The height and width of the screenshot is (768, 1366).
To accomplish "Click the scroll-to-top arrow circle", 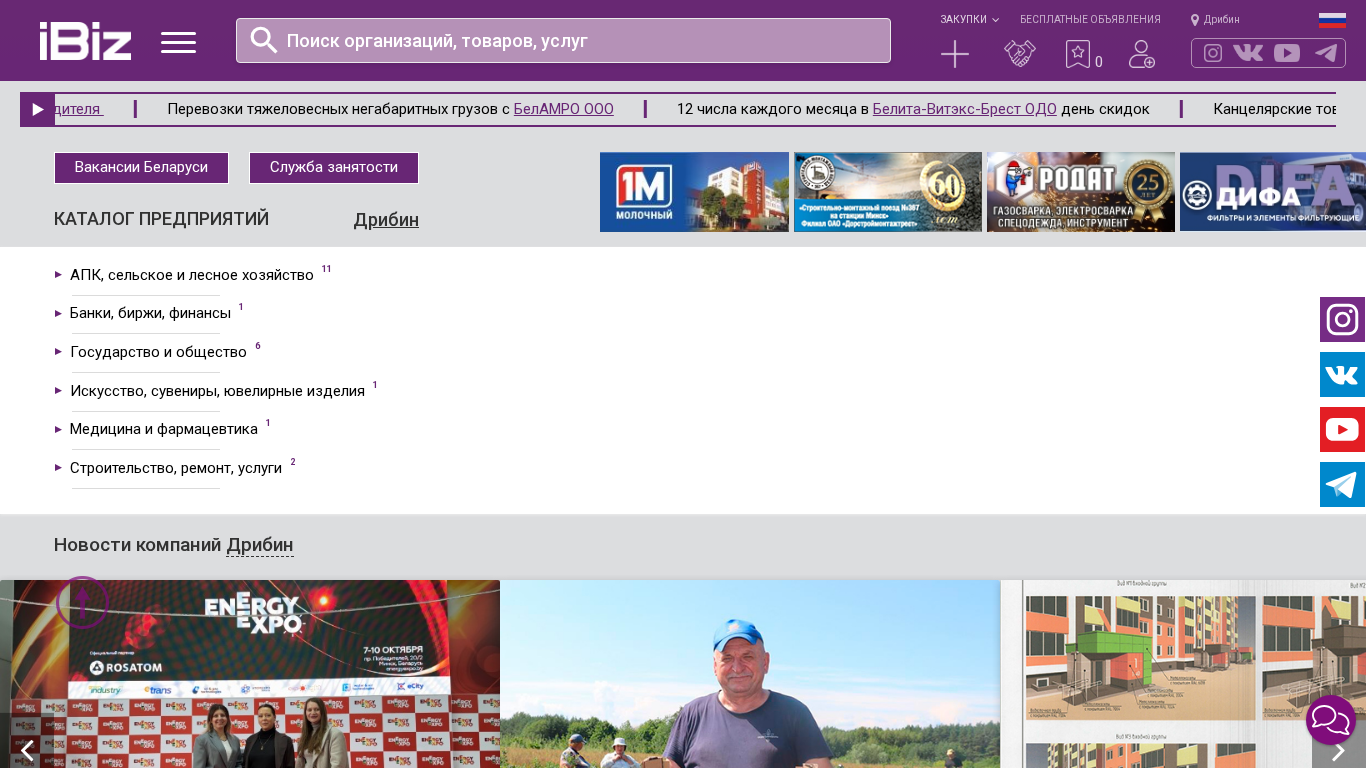I will [82, 602].
